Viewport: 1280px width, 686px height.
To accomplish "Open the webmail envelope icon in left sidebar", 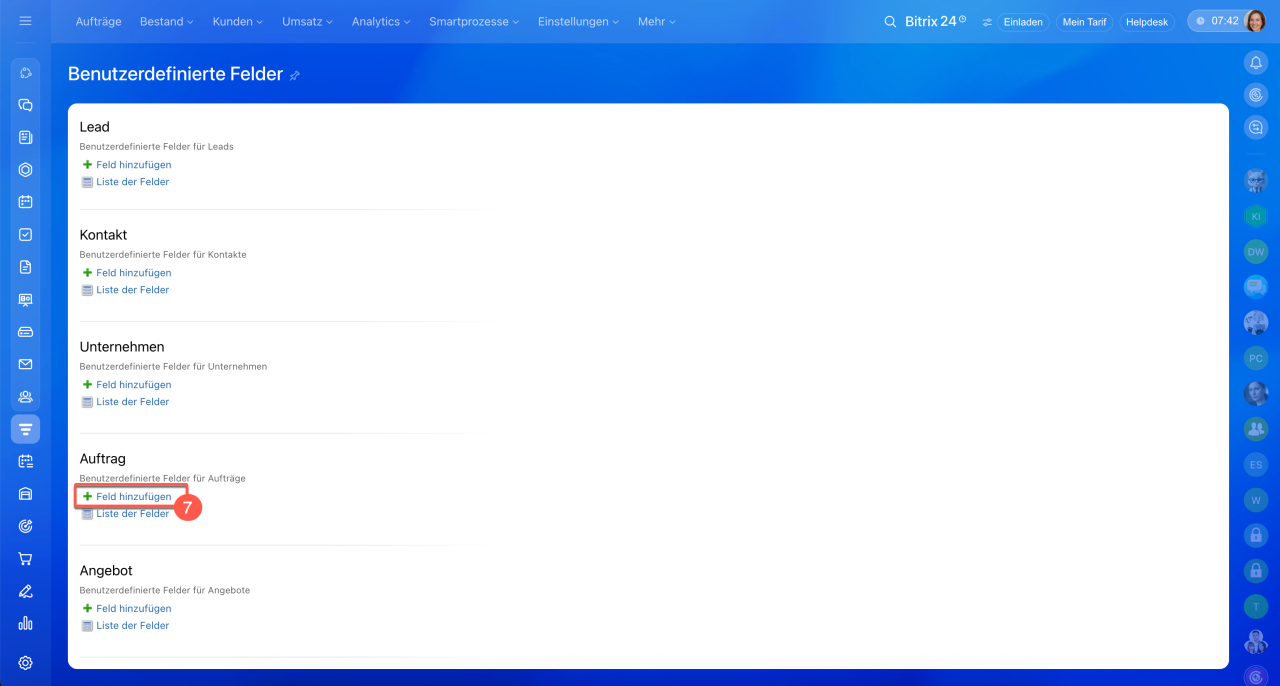I will 26,364.
